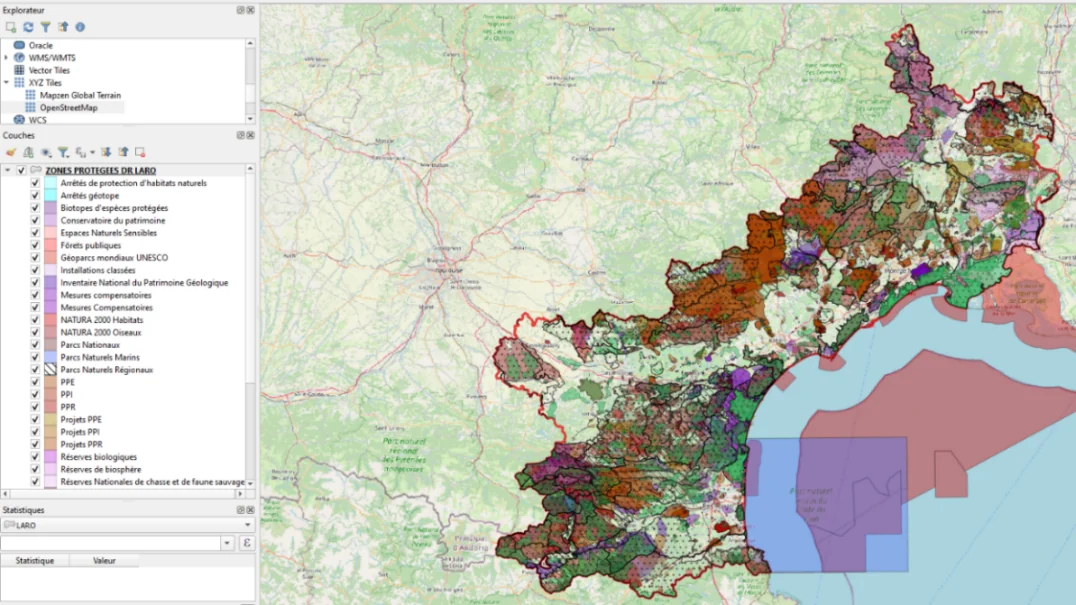The image size is (1076, 605).
Task: Select the Parcs Naturels Régionaux layer
Action: 106,370
